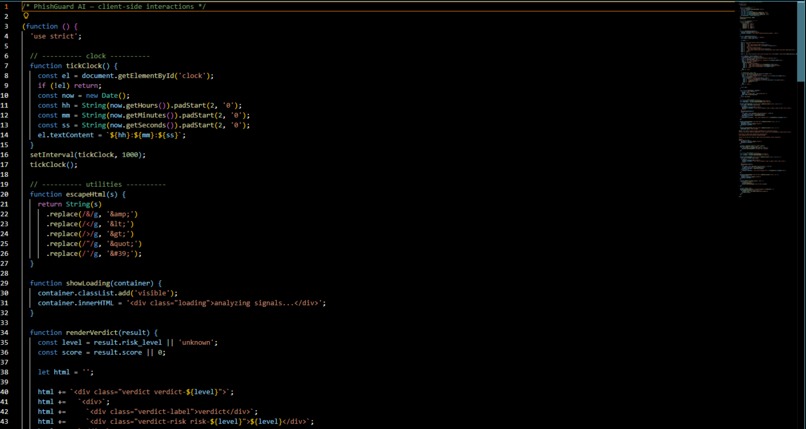Click the vertical scrollbar thumb
Screen dimensions: 806x429
801,42
